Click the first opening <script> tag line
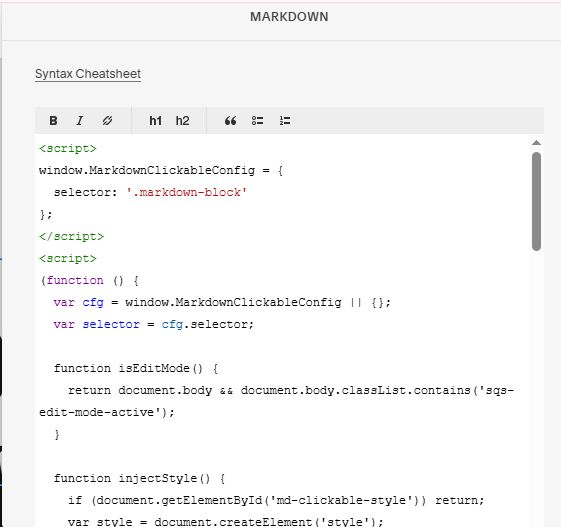This screenshot has width=561, height=527. click(68, 148)
